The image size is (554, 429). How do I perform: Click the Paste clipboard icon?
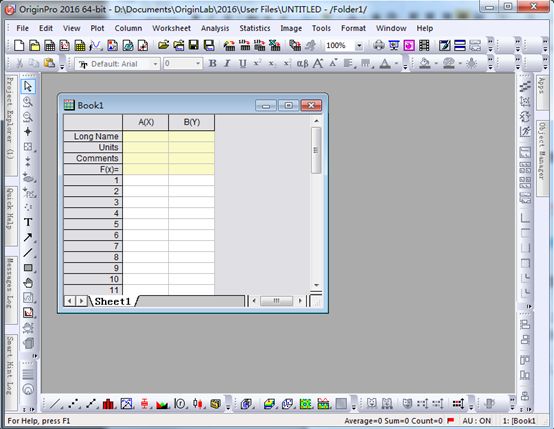[x=49, y=63]
